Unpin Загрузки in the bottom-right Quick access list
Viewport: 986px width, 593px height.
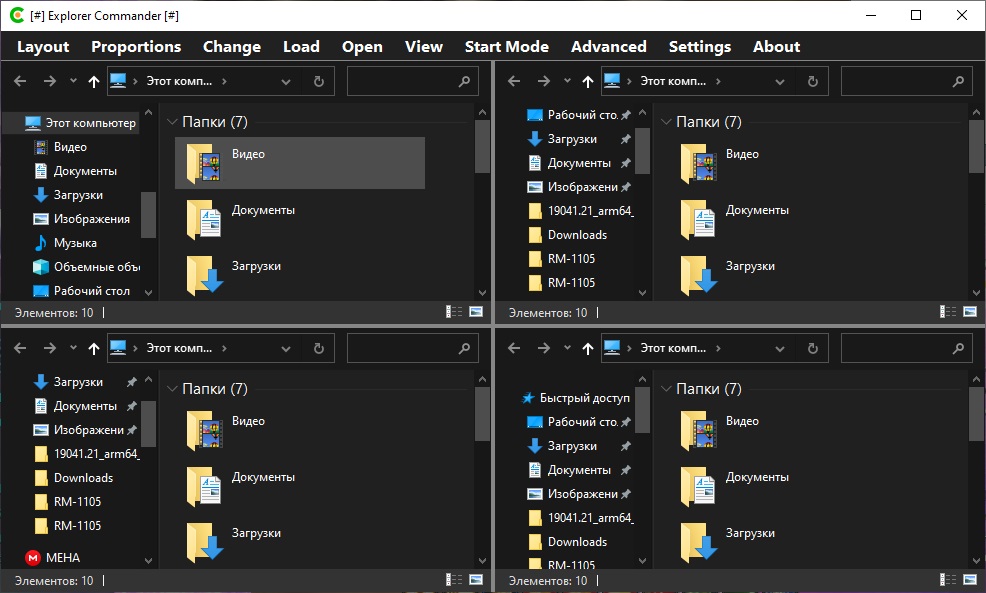click(x=628, y=445)
